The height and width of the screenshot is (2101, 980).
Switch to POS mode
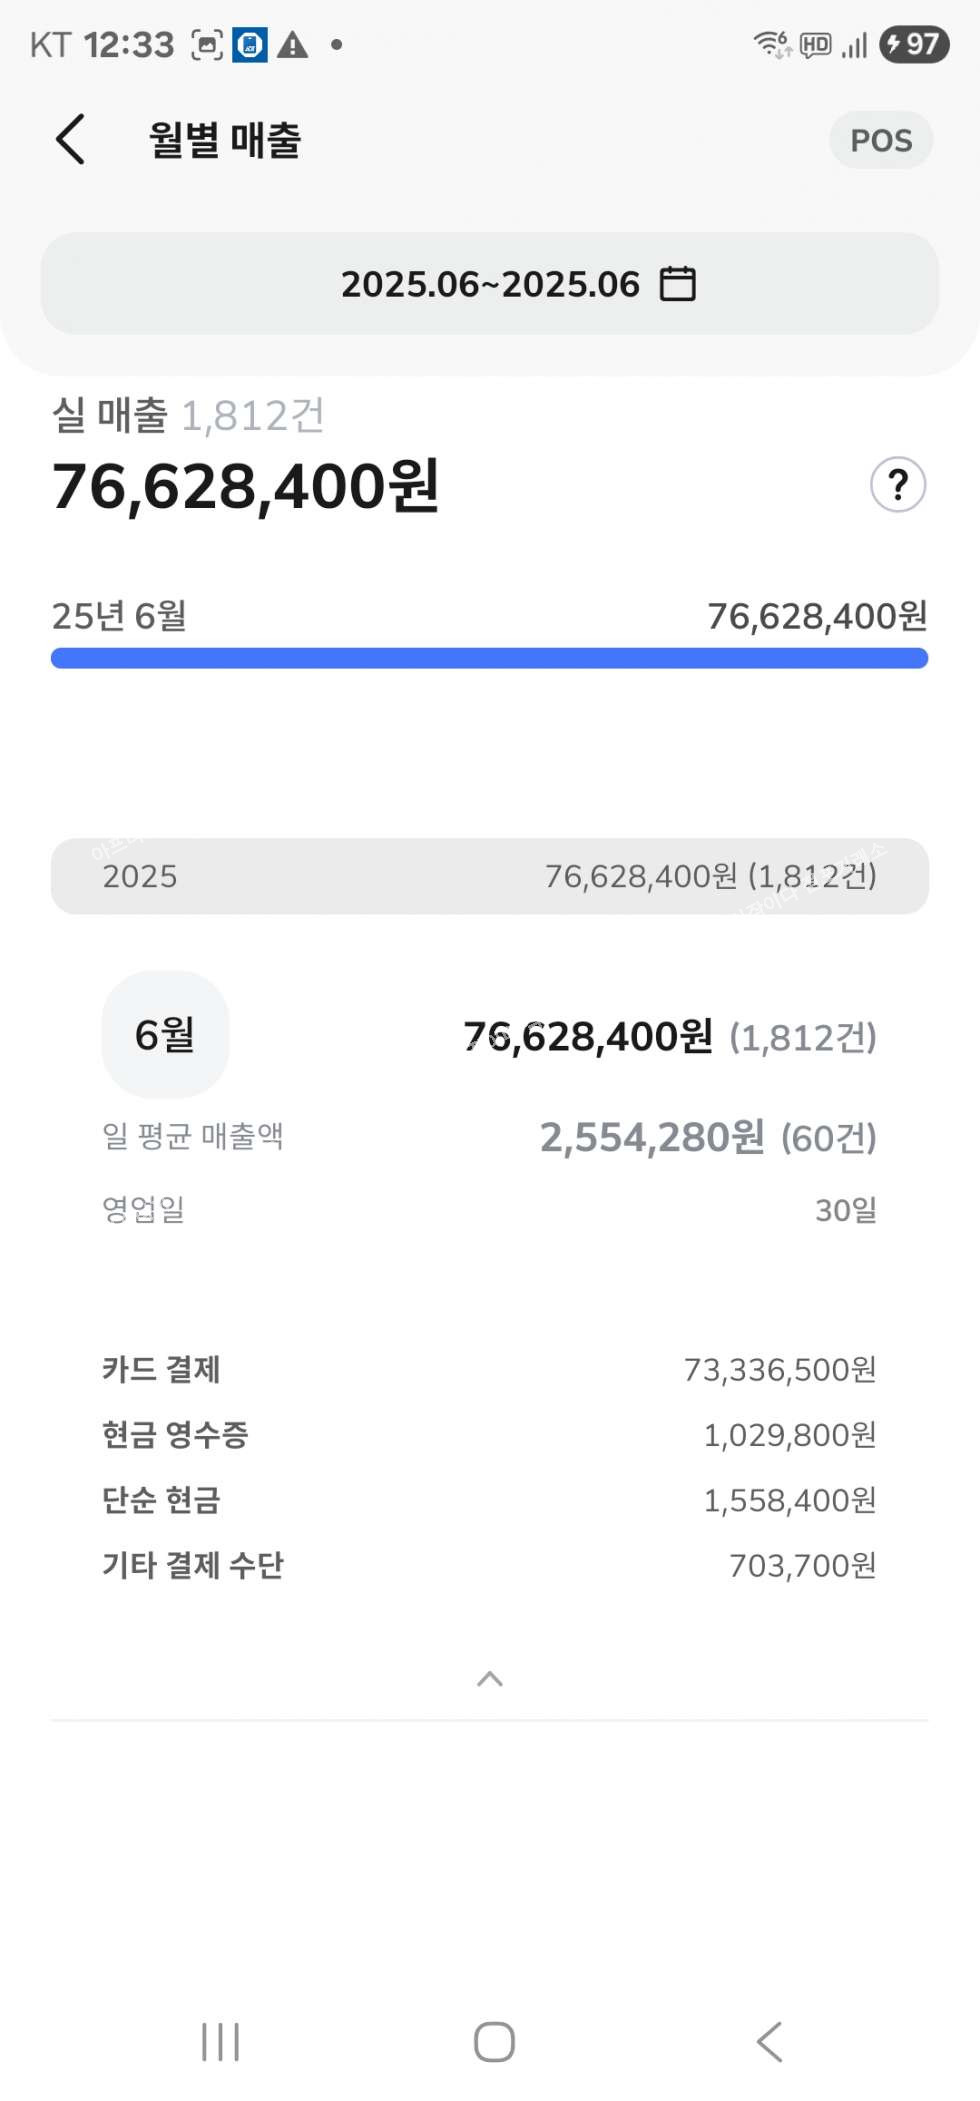point(880,140)
